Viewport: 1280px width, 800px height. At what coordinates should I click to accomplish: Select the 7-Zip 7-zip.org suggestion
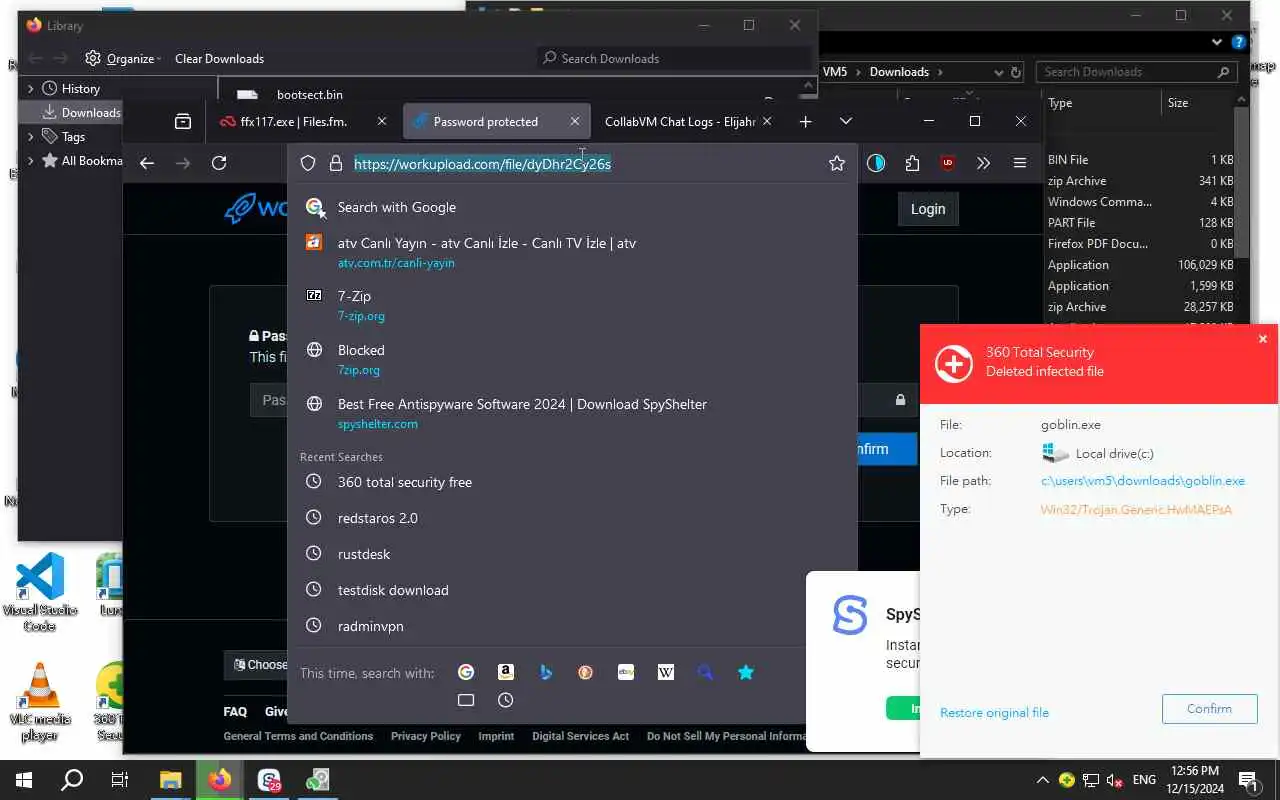[572, 305]
